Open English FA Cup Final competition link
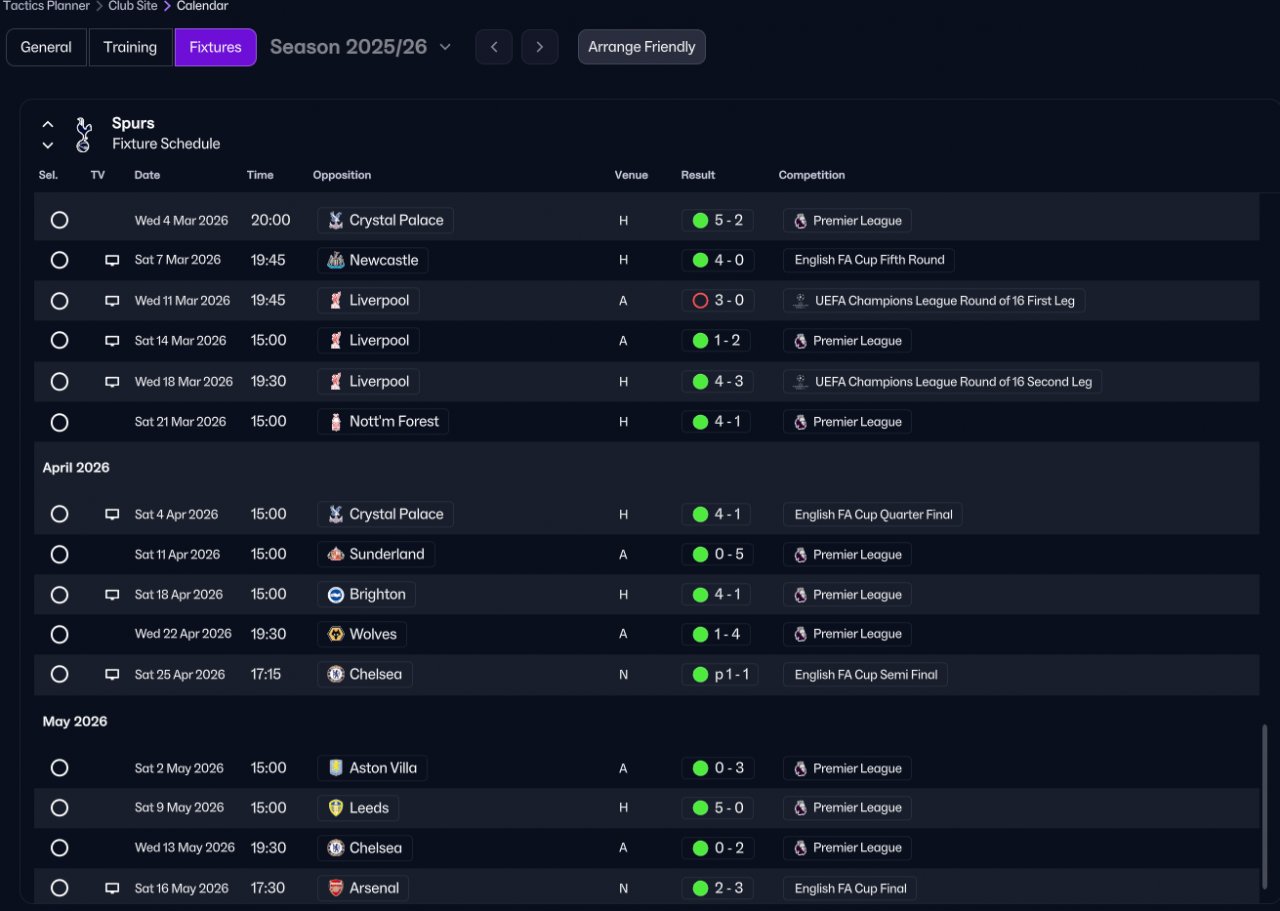 coord(850,888)
